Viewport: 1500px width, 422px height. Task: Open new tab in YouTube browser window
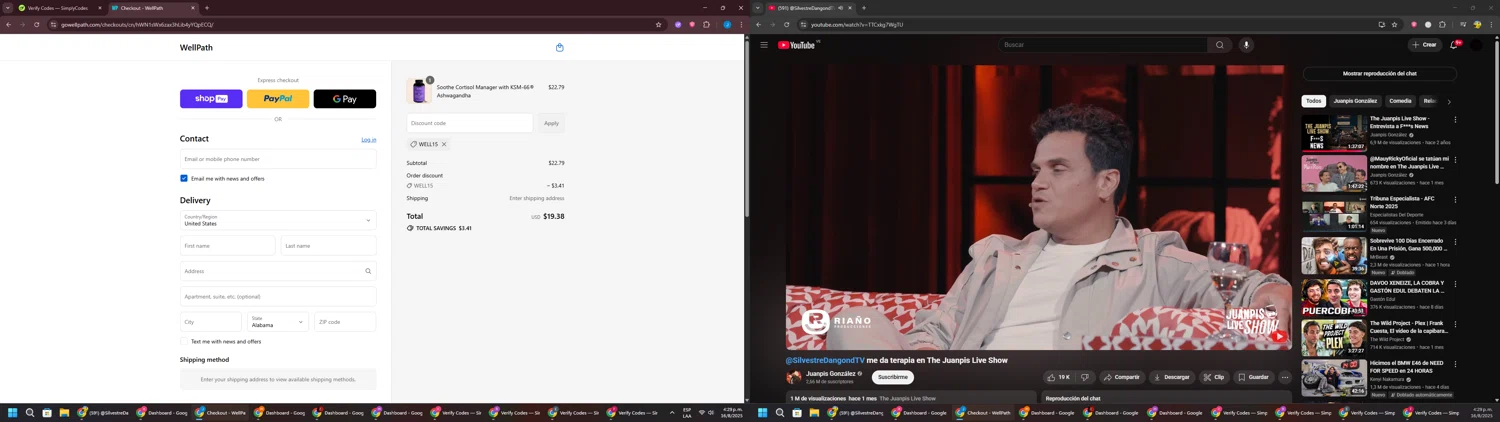tap(864, 8)
